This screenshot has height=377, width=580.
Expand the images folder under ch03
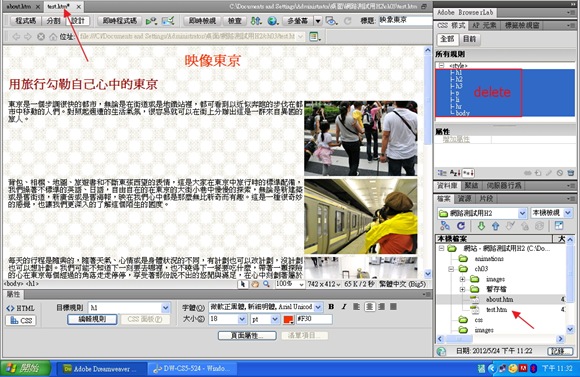[x=462, y=279]
